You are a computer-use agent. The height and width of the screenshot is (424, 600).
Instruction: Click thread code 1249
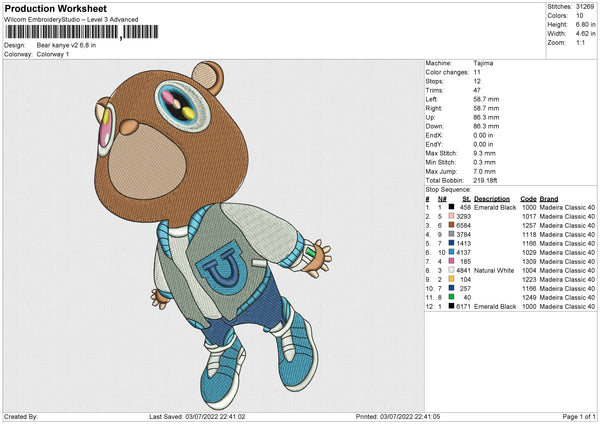529,298
